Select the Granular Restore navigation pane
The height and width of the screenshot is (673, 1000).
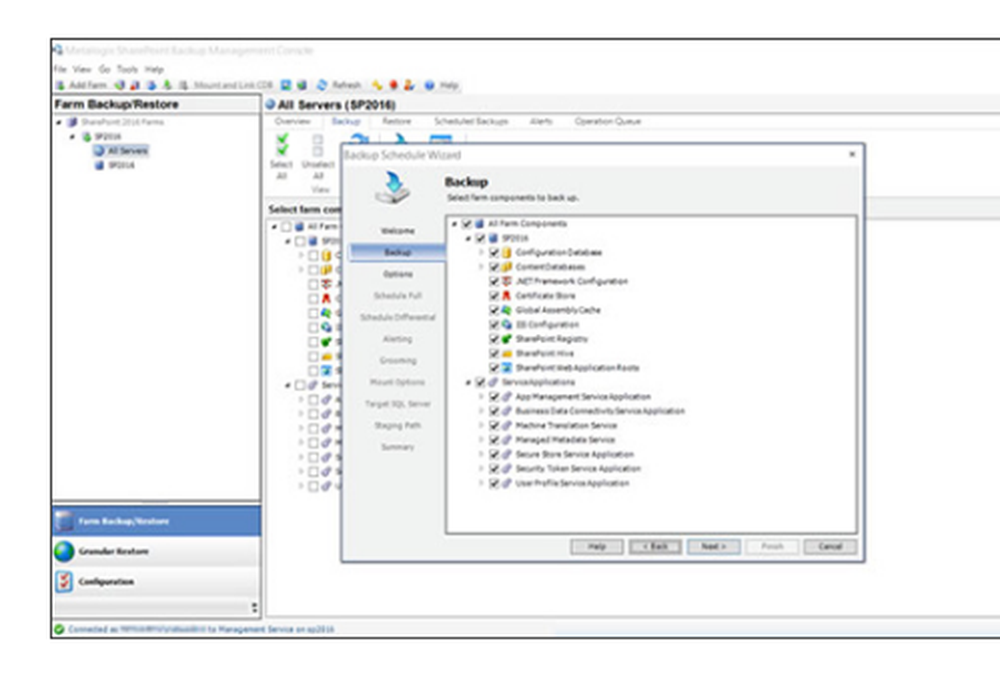[157, 551]
